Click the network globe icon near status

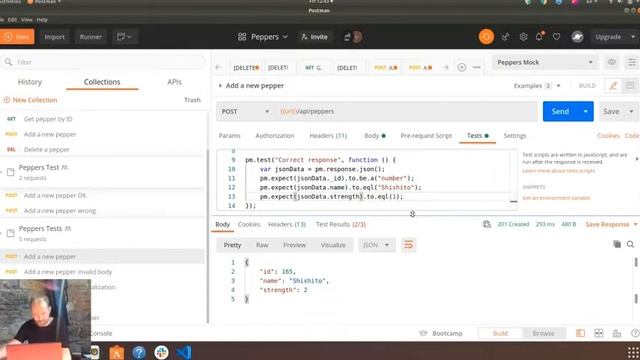click(x=487, y=224)
